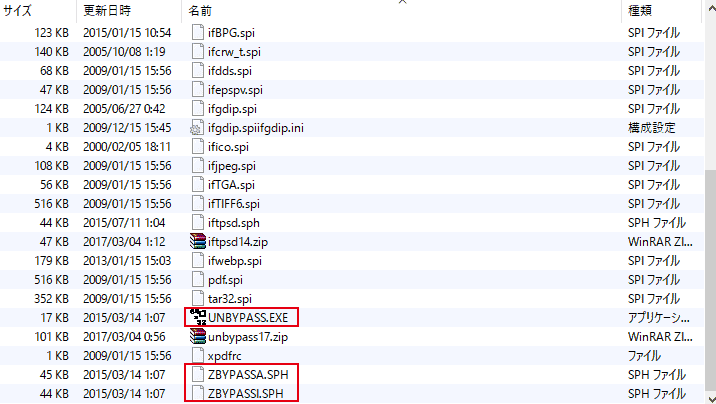Click the ZBYPASSA.SPH file icon
The height and width of the screenshot is (404, 716).
pyautogui.click(x=198, y=375)
